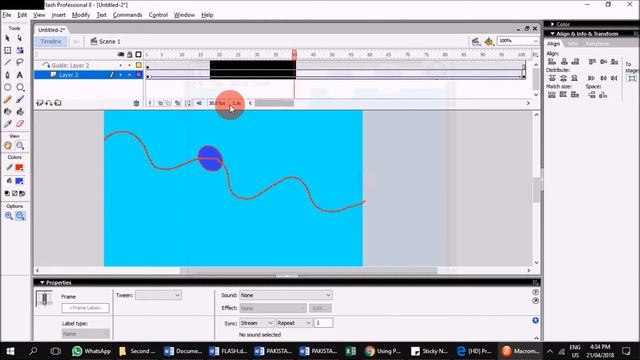Select the Eraser tool
This screenshot has width=640, height=360.
(x=20, y=124)
